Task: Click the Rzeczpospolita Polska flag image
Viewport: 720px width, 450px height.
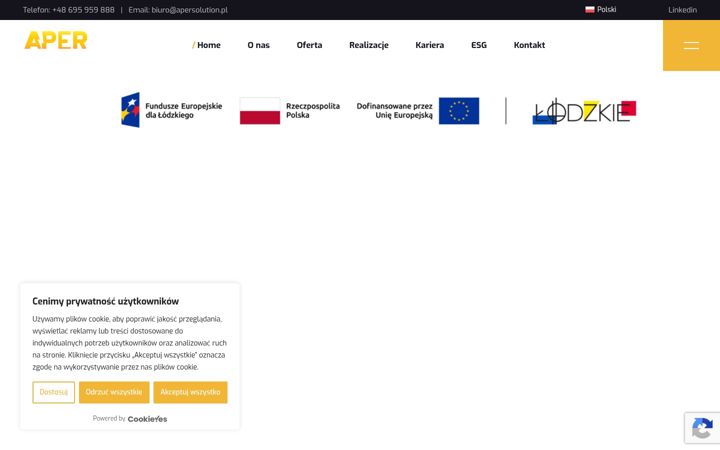Action: tap(260, 111)
